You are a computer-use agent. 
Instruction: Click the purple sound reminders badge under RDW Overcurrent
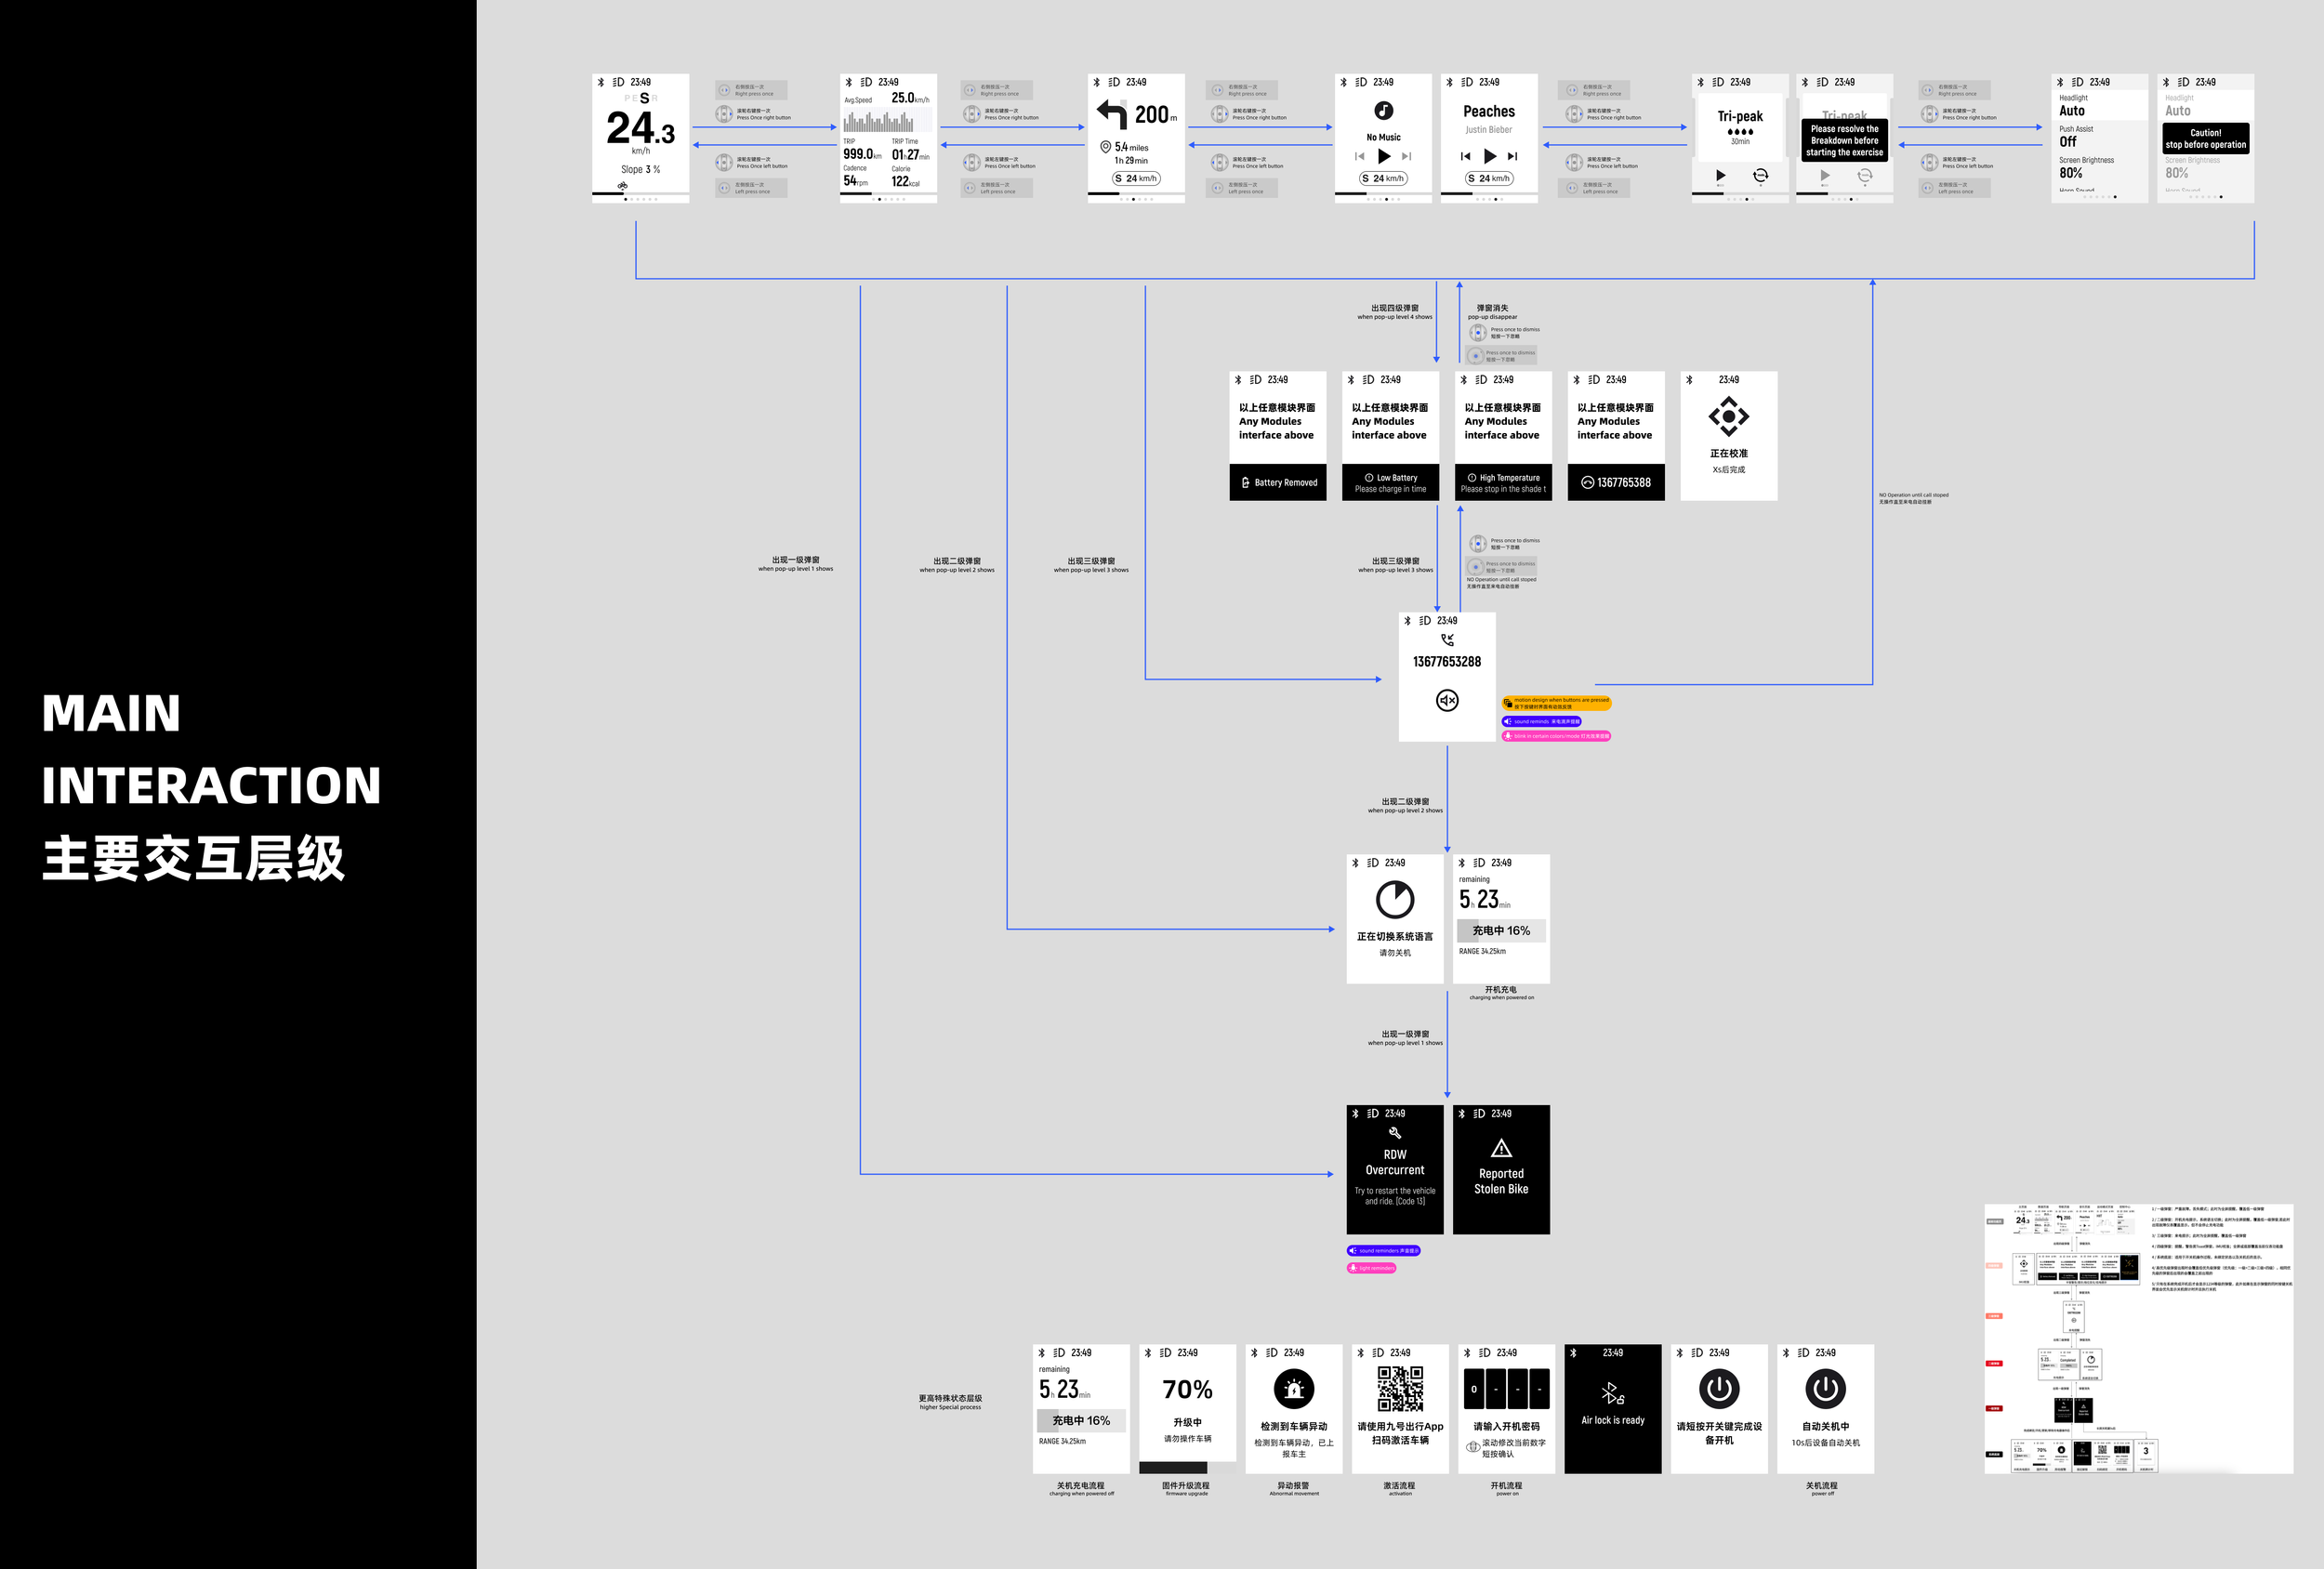1384,1251
